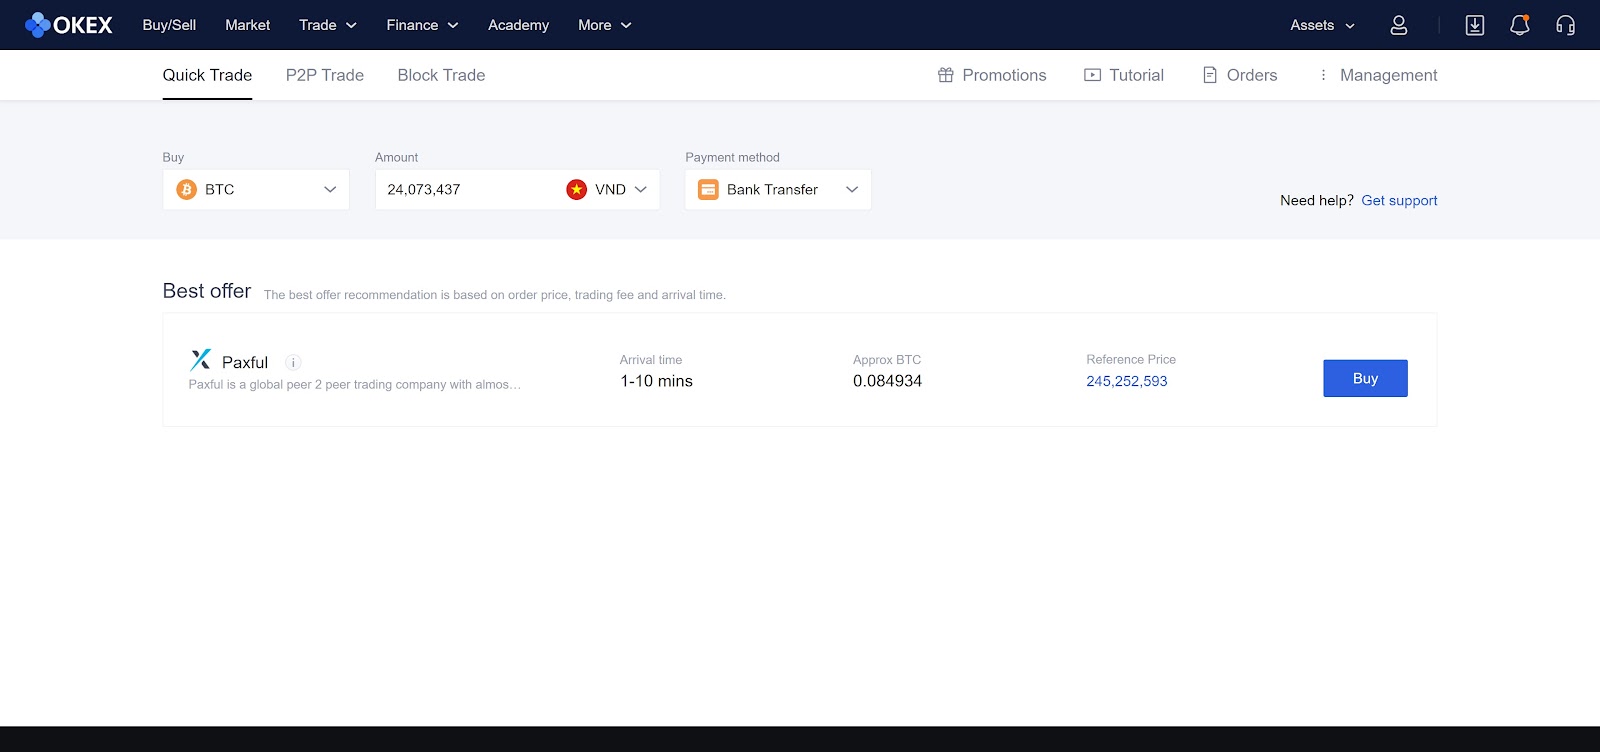Click the arrival time value 1-10 mins
This screenshot has height=752, width=1600.
point(656,381)
